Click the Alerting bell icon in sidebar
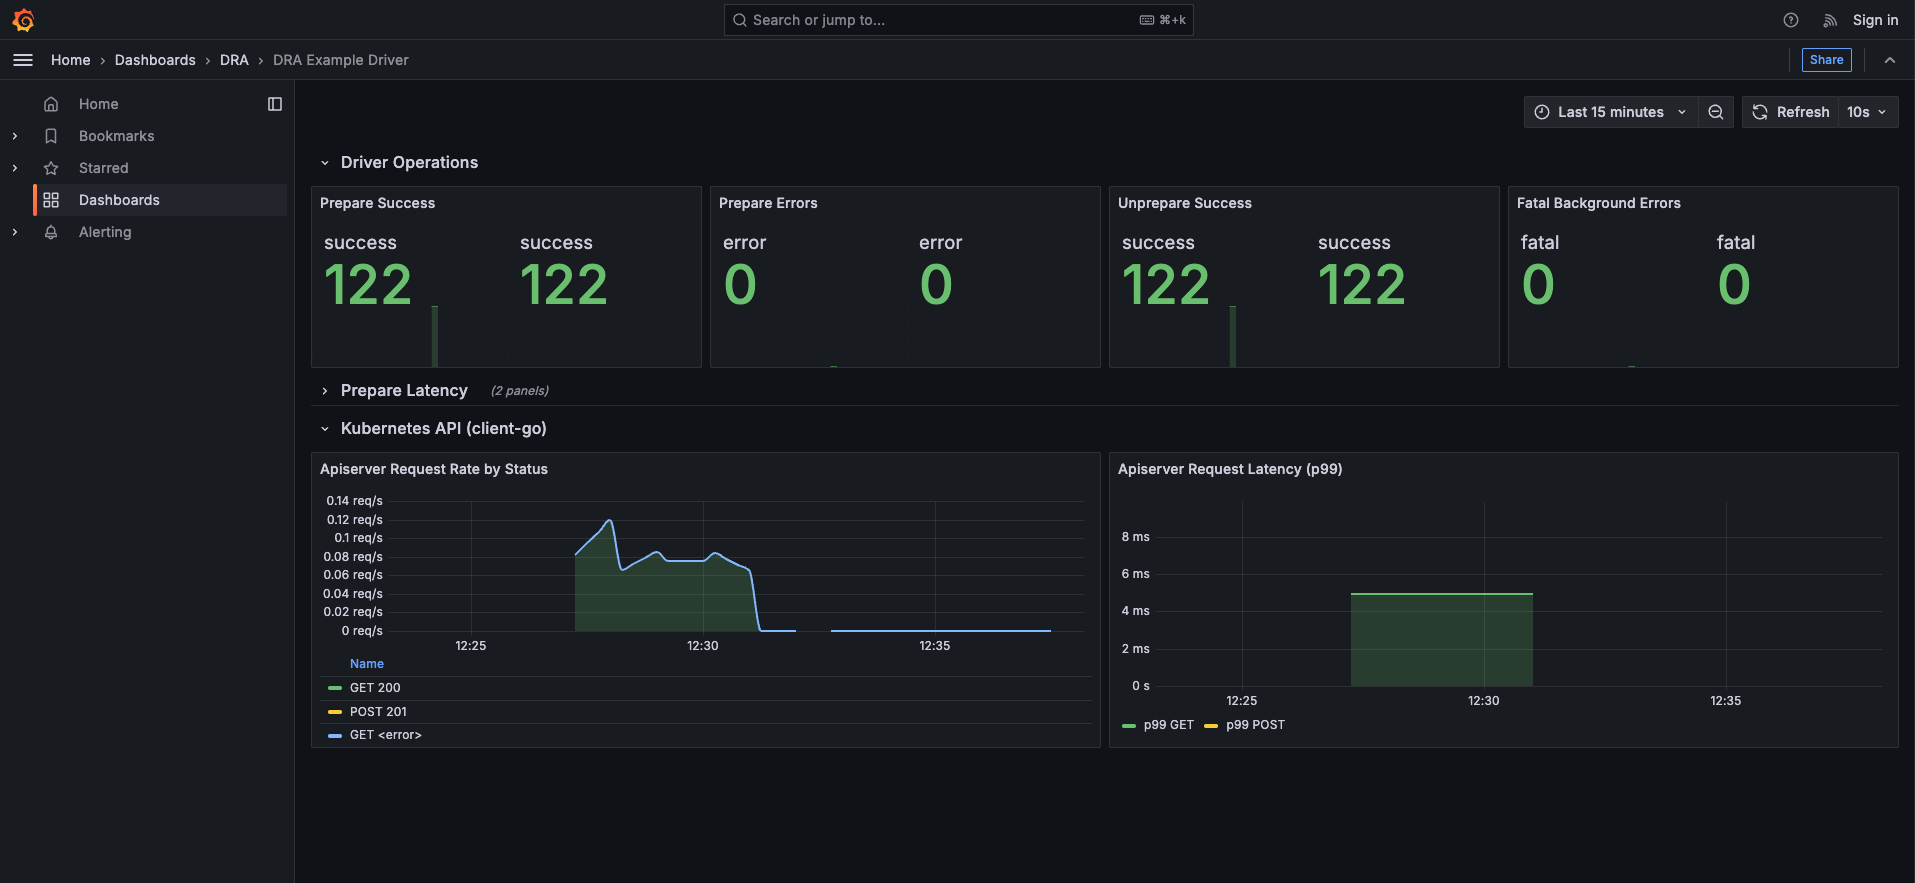 coord(51,232)
